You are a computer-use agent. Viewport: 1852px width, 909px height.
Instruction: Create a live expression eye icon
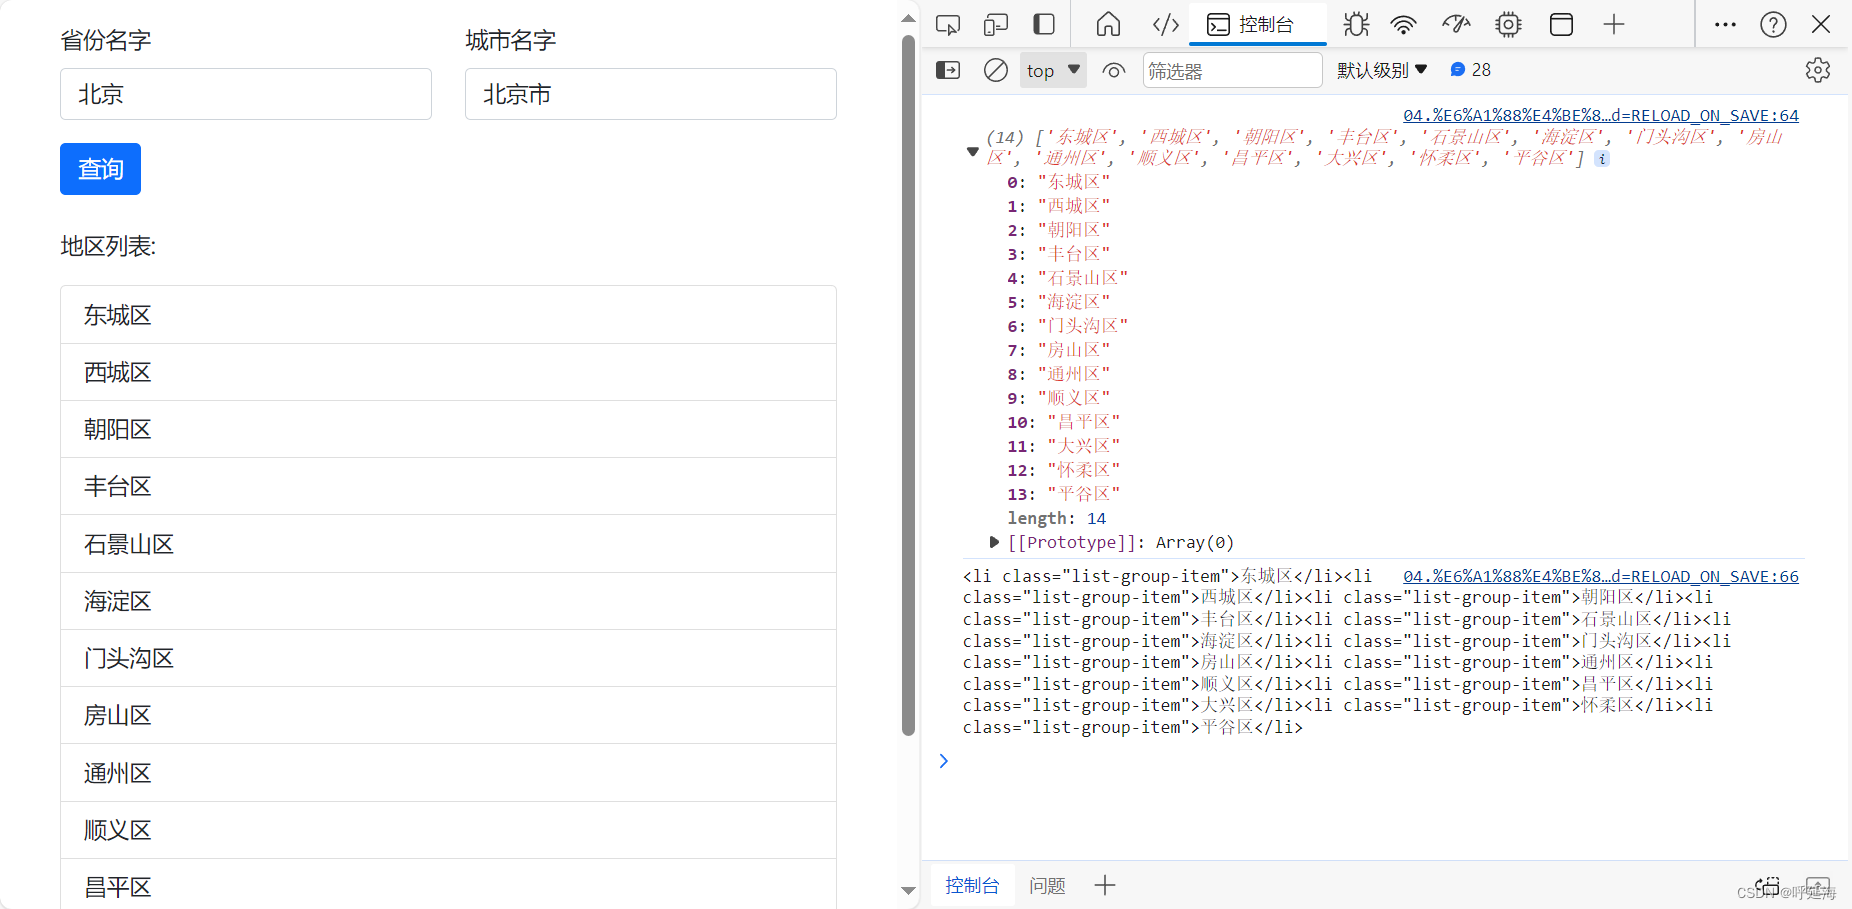[x=1114, y=70]
